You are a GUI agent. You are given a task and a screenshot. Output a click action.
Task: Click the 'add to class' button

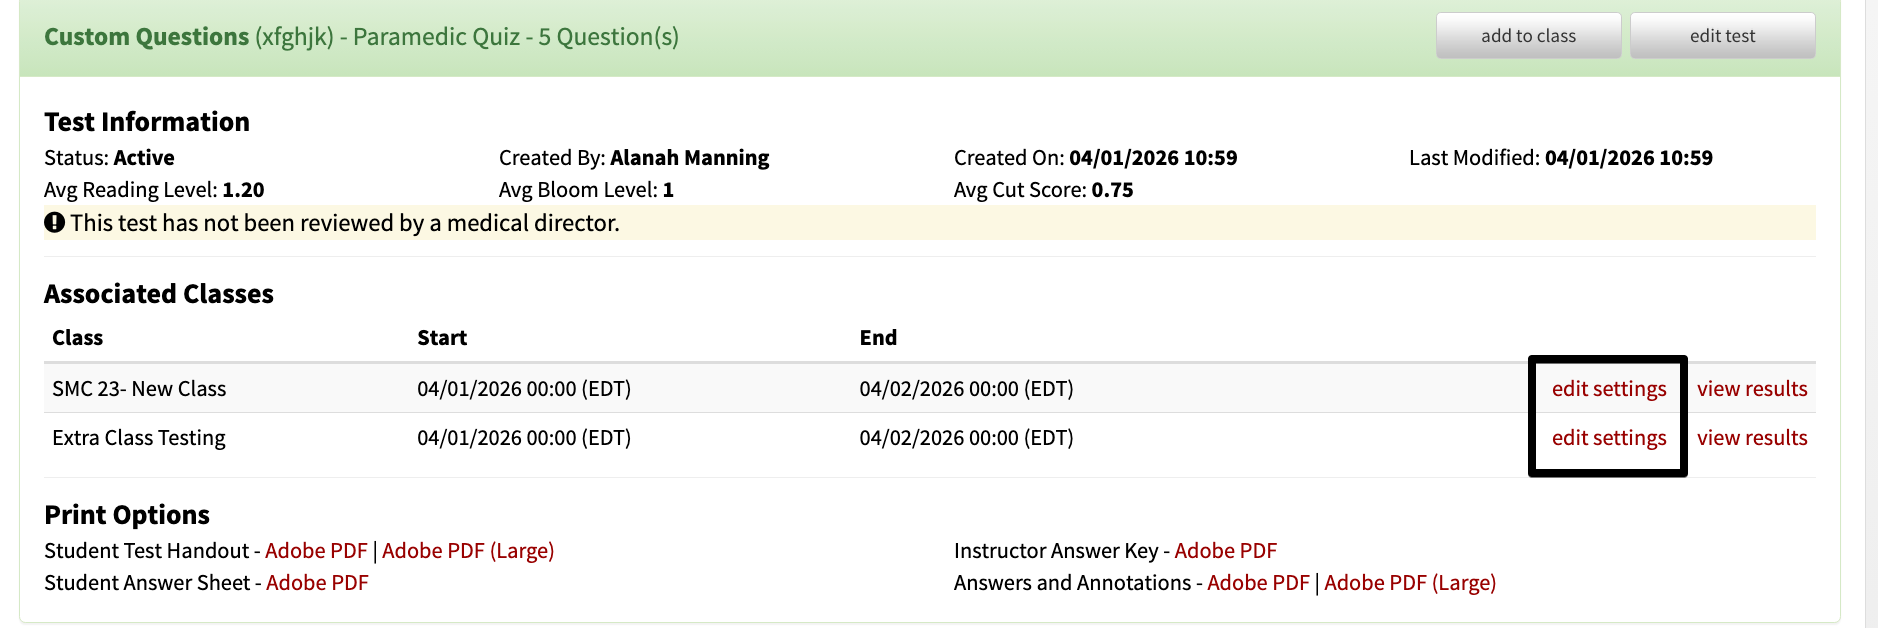[1528, 36]
